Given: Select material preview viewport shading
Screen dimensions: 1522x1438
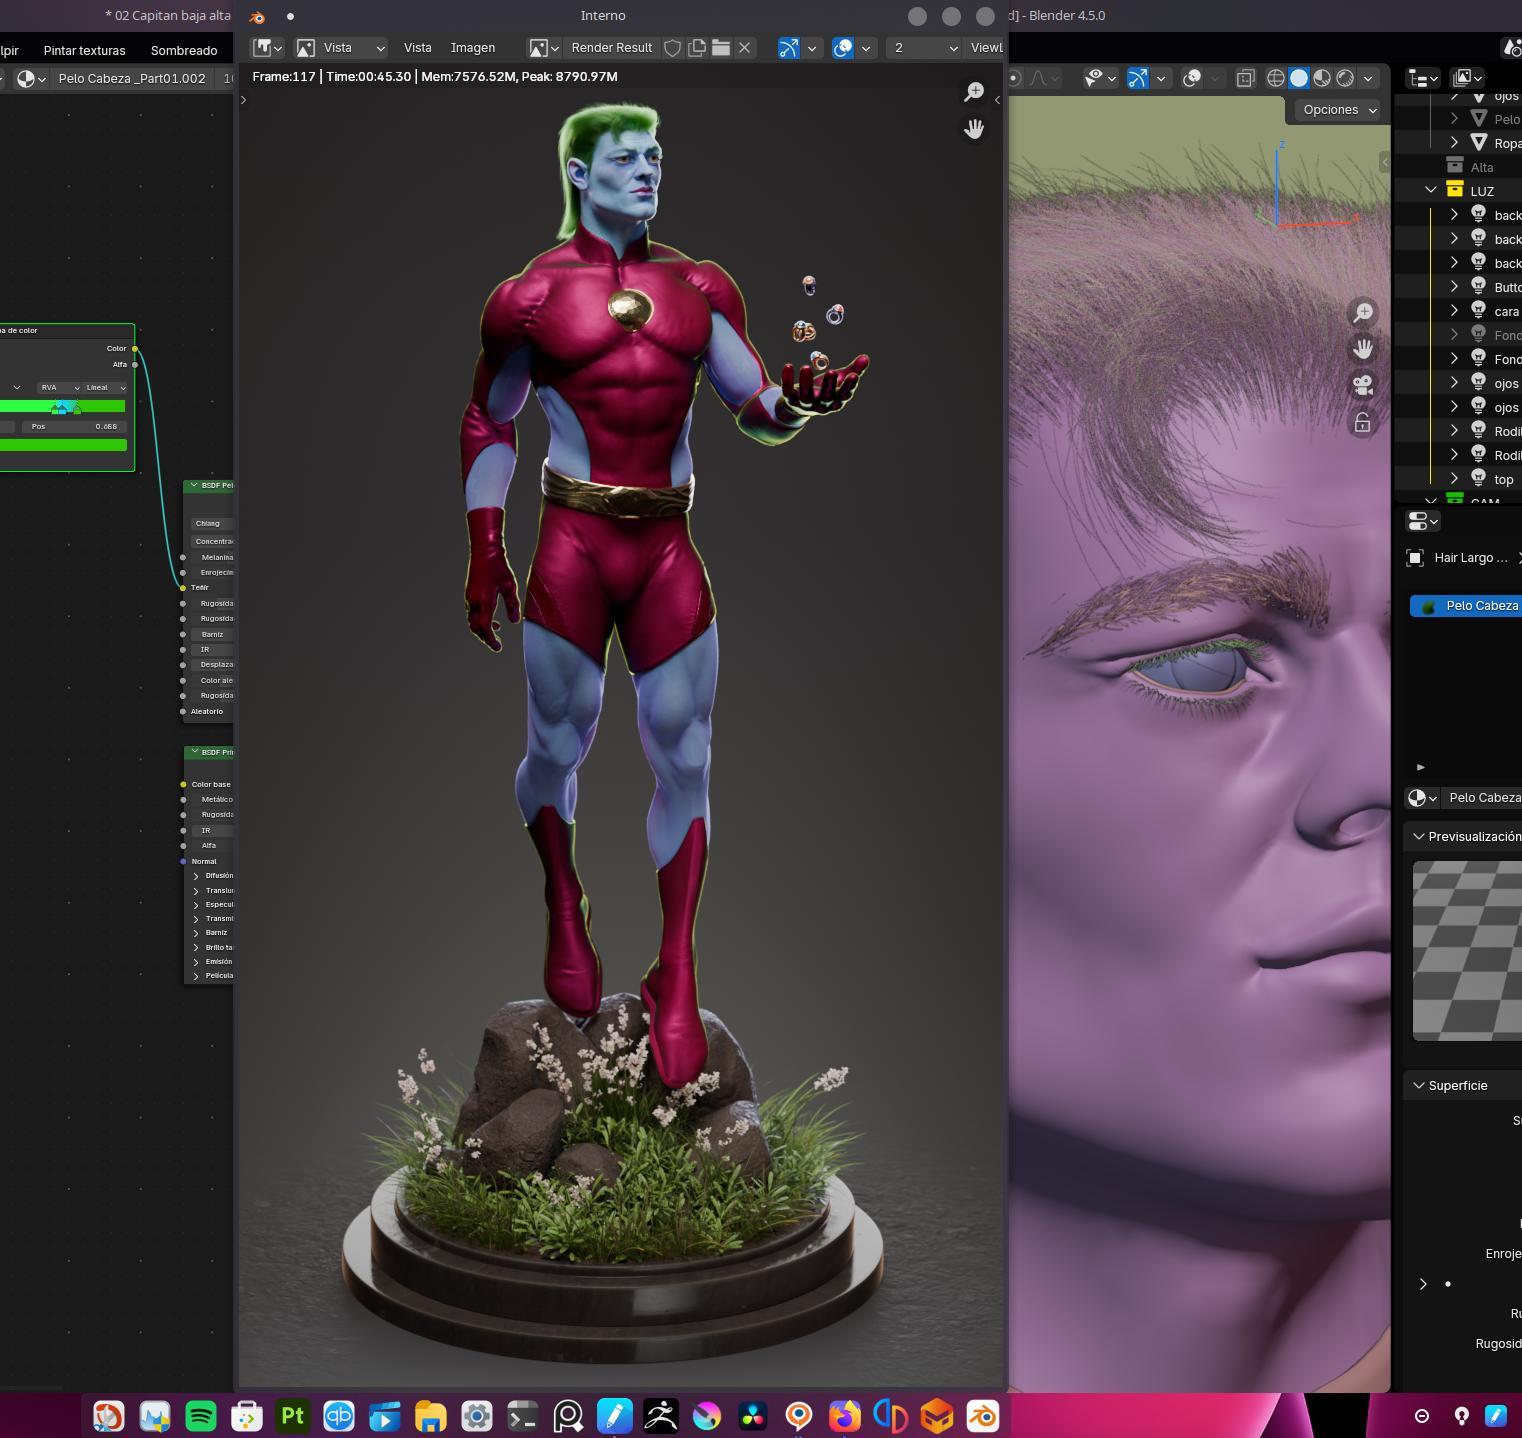Looking at the screenshot, I should [x=1322, y=78].
